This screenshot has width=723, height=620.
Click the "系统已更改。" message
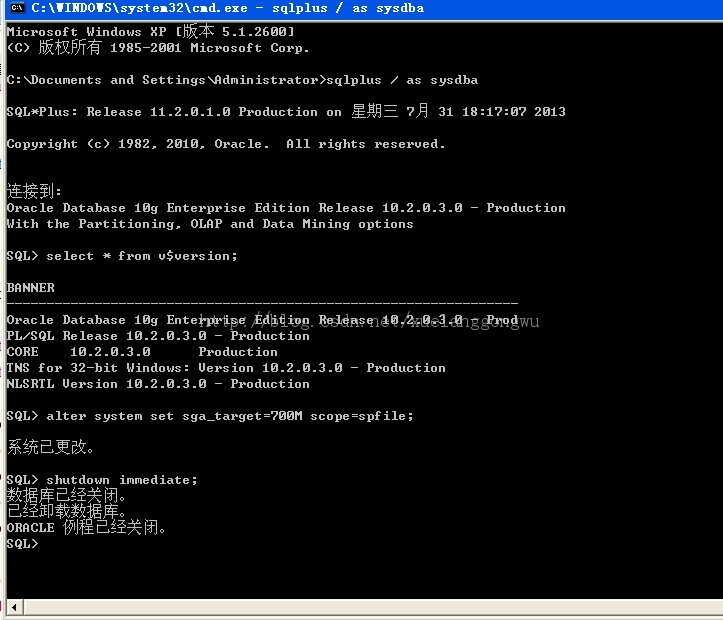coord(50,447)
